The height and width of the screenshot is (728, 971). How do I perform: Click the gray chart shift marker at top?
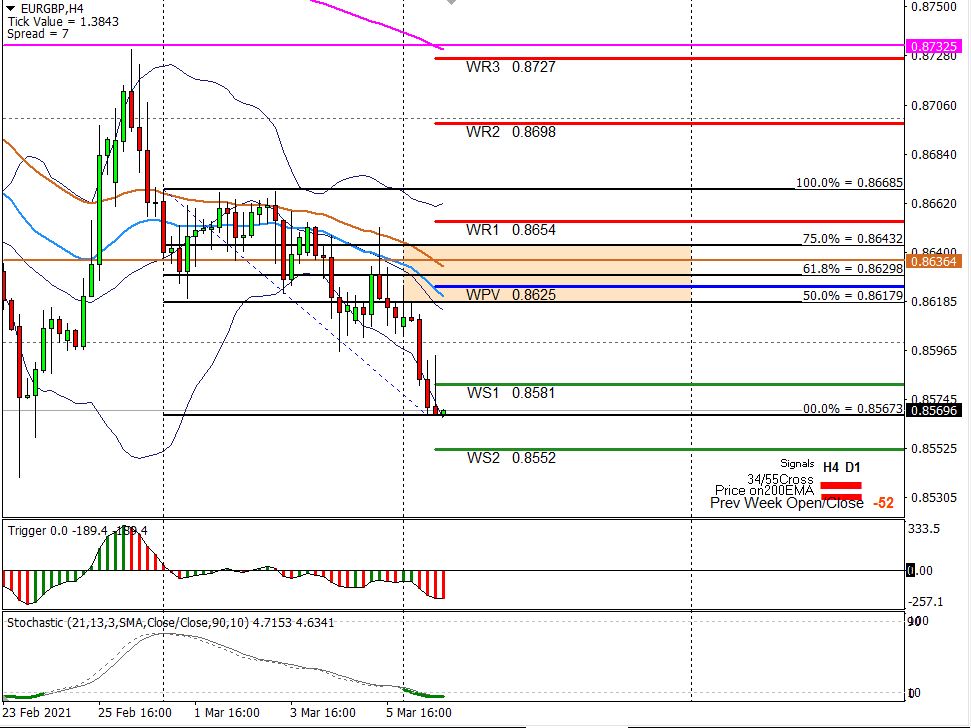(x=451, y=3)
